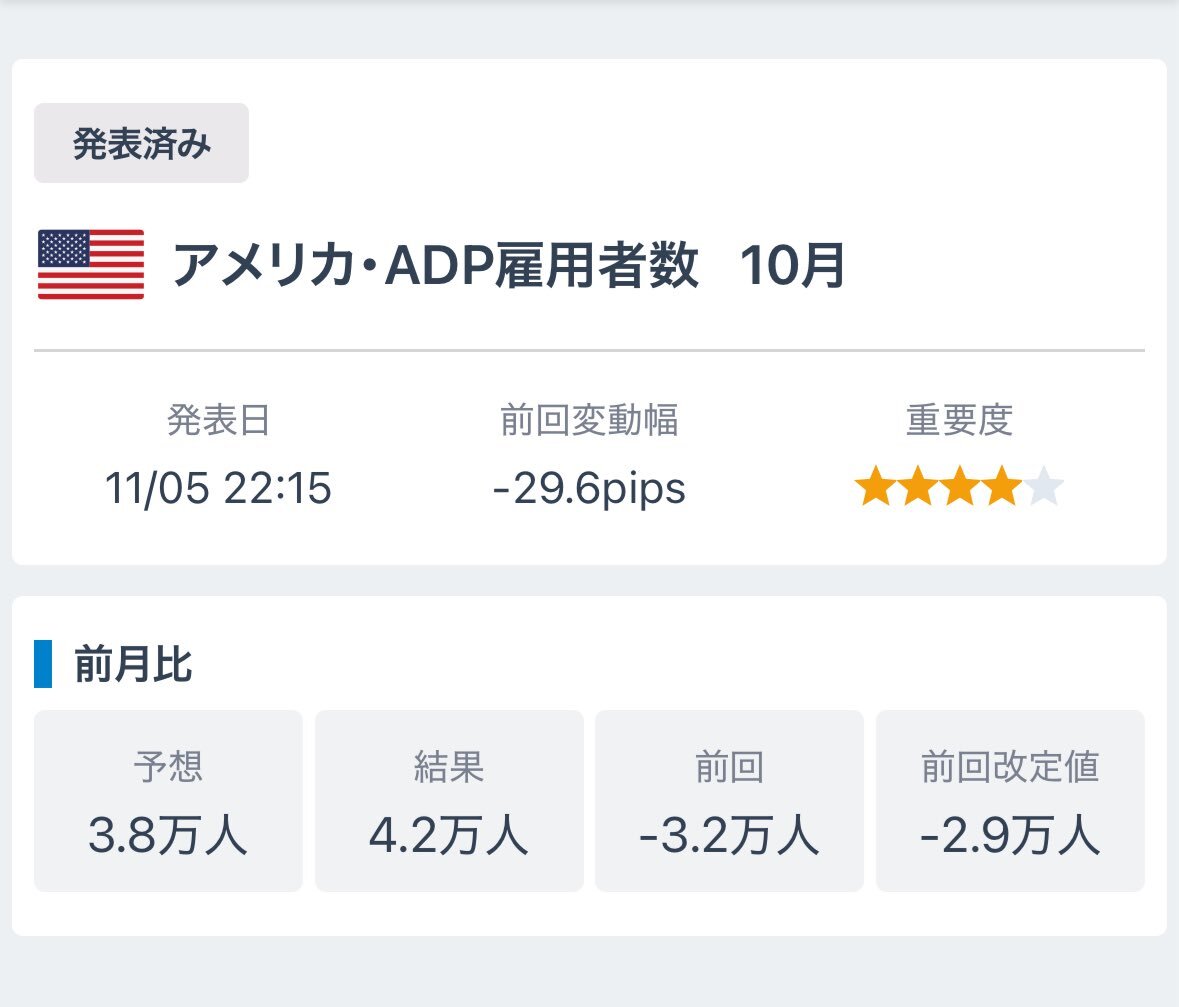Viewport: 1179px width, 1007px height.
Task: Click the 前月比 section heading
Action: coord(133,665)
